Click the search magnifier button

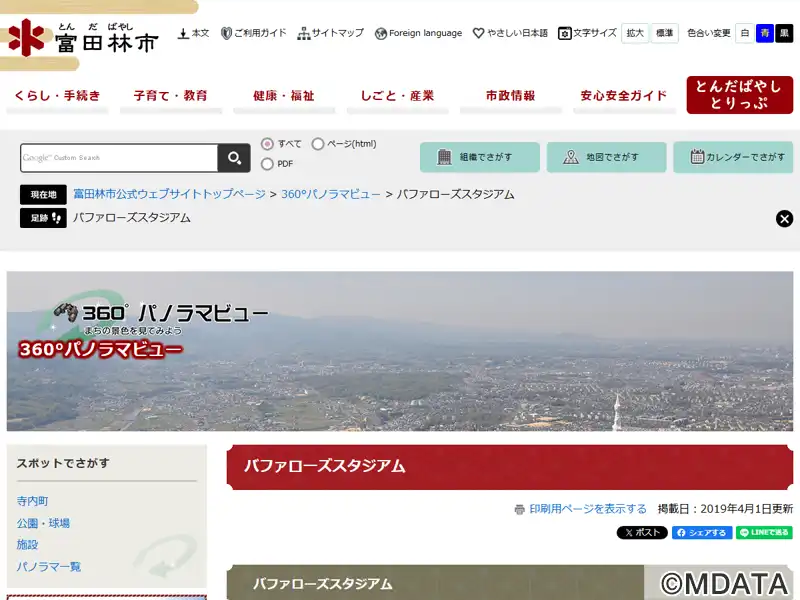pyautogui.click(x=234, y=158)
